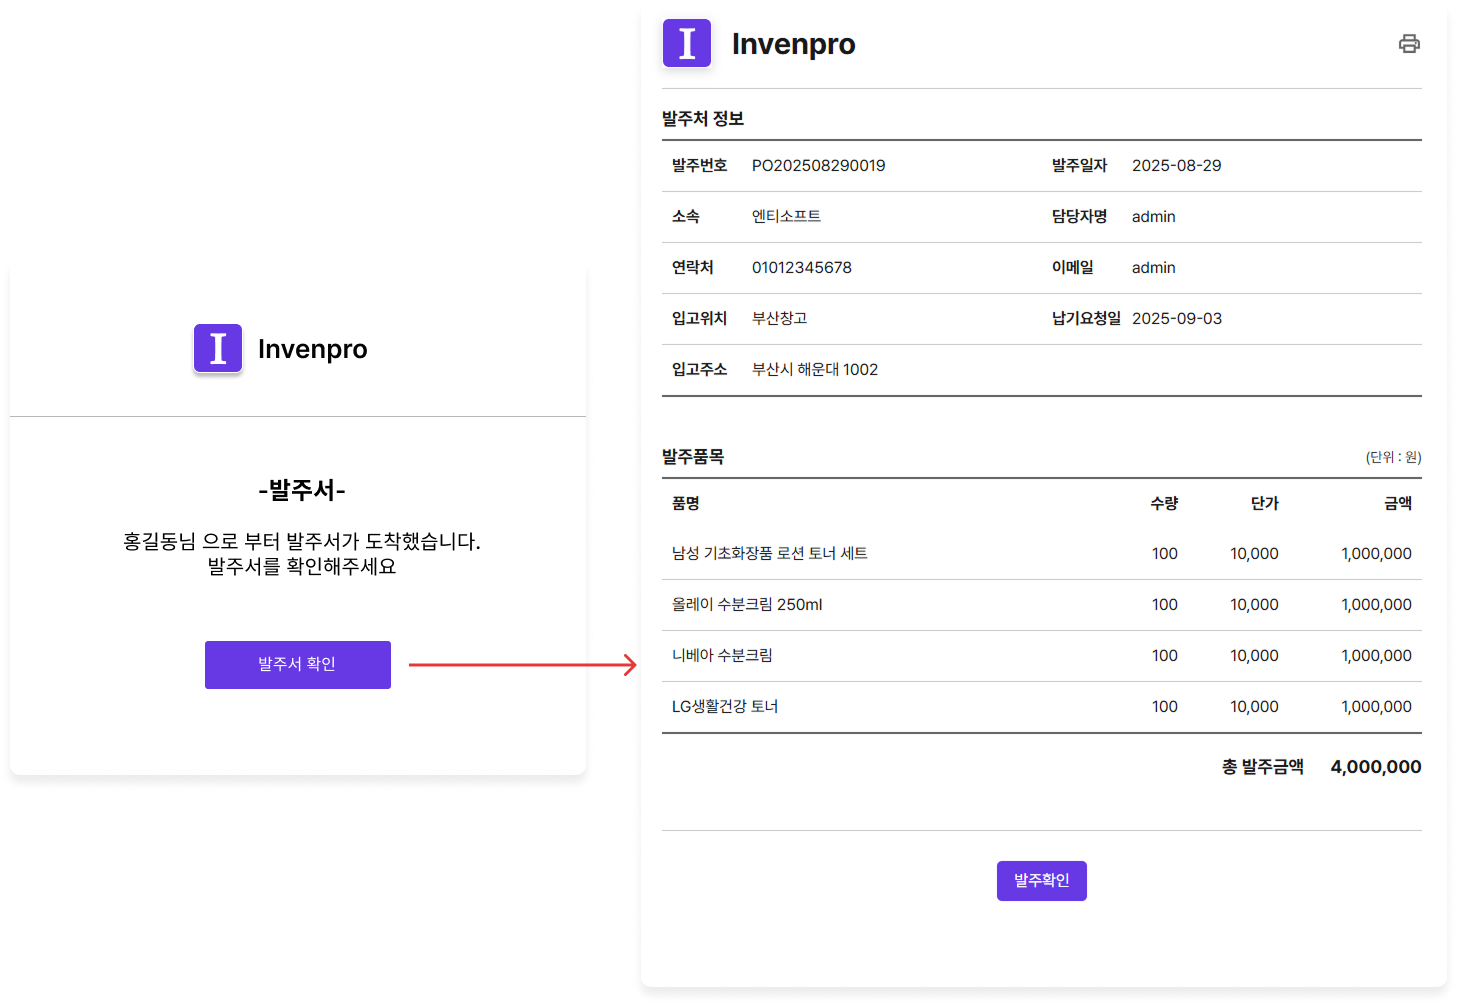Image resolution: width=1457 pixels, height=1005 pixels.
Task: Select order number PO202508290019
Action: 818,166
